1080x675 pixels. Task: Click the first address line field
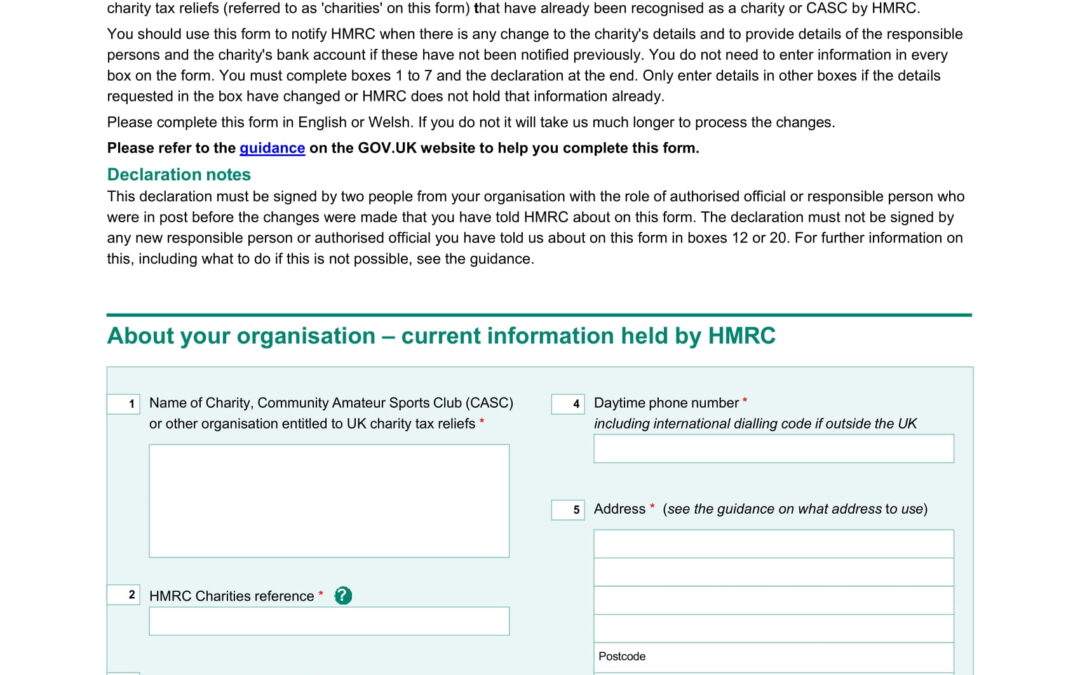click(x=774, y=542)
